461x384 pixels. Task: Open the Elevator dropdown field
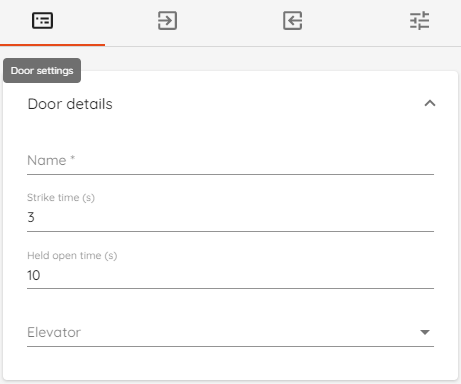click(230, 332)
